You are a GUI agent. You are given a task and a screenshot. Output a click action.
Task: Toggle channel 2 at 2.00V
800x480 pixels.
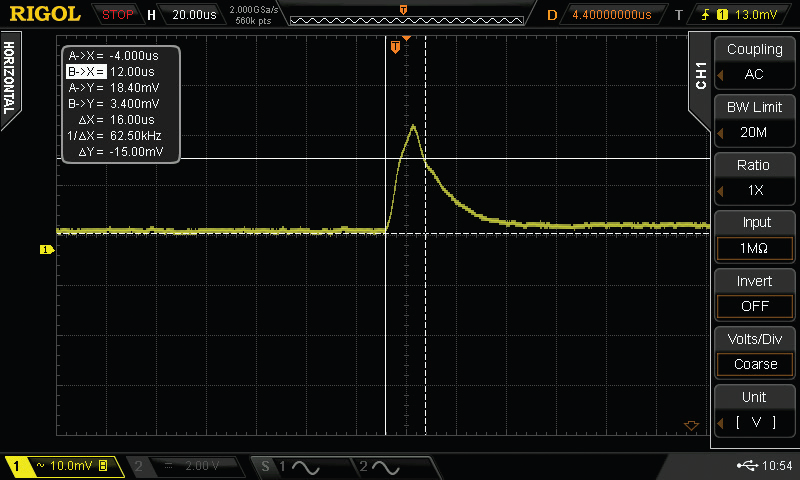(188, 467)
